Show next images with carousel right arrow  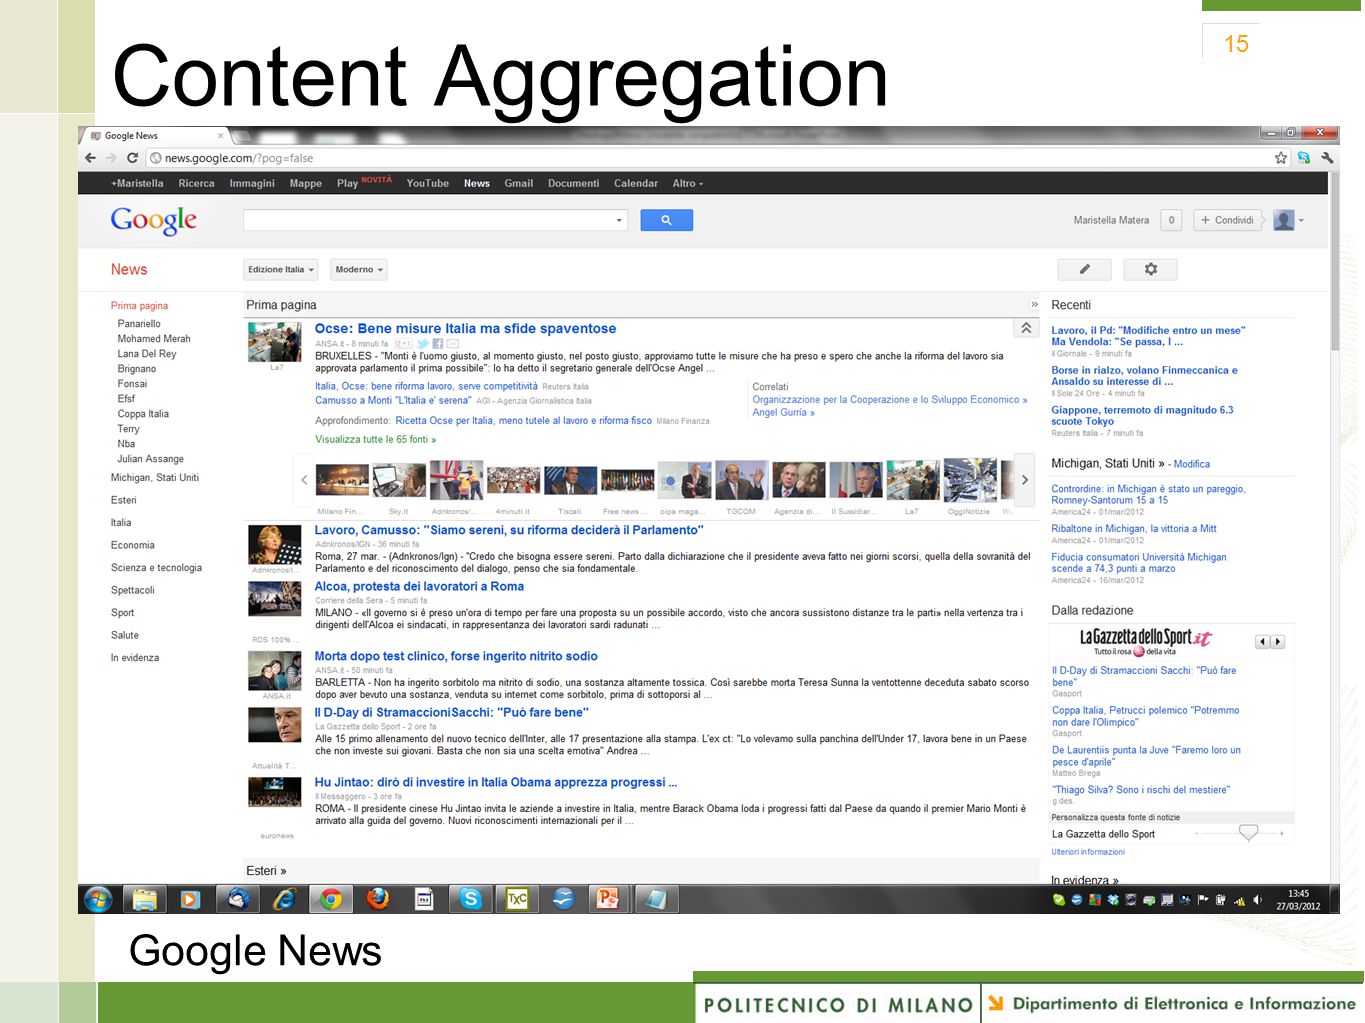point(1024,480)
